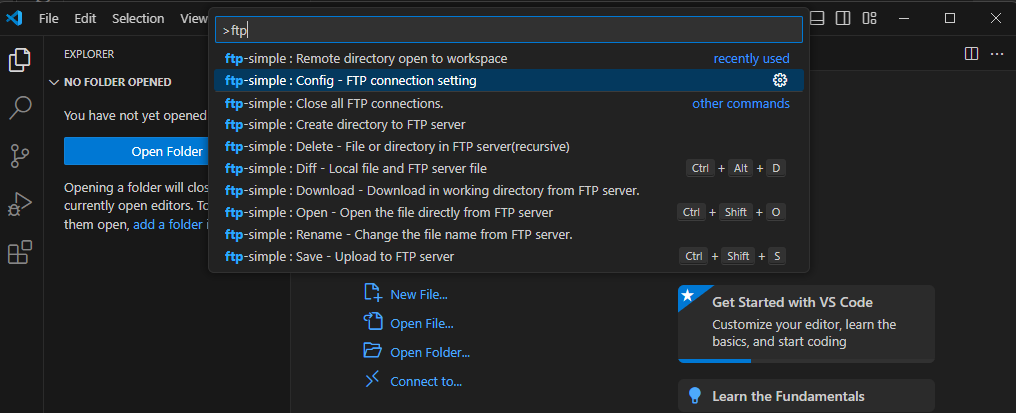
Task: Run Delete File or directory command
Action: (509, 147)
